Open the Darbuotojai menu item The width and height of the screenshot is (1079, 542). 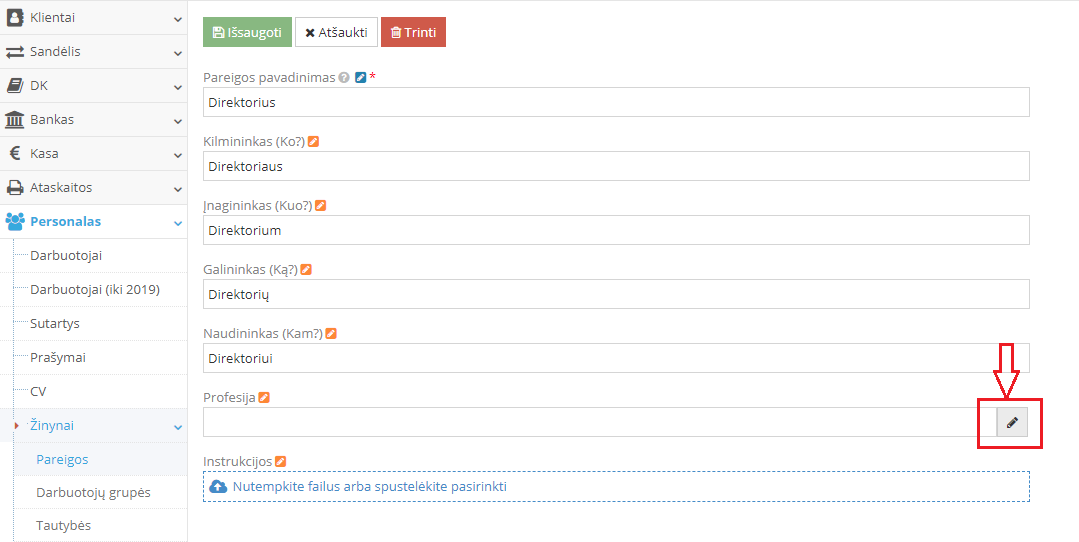[66, 256]
